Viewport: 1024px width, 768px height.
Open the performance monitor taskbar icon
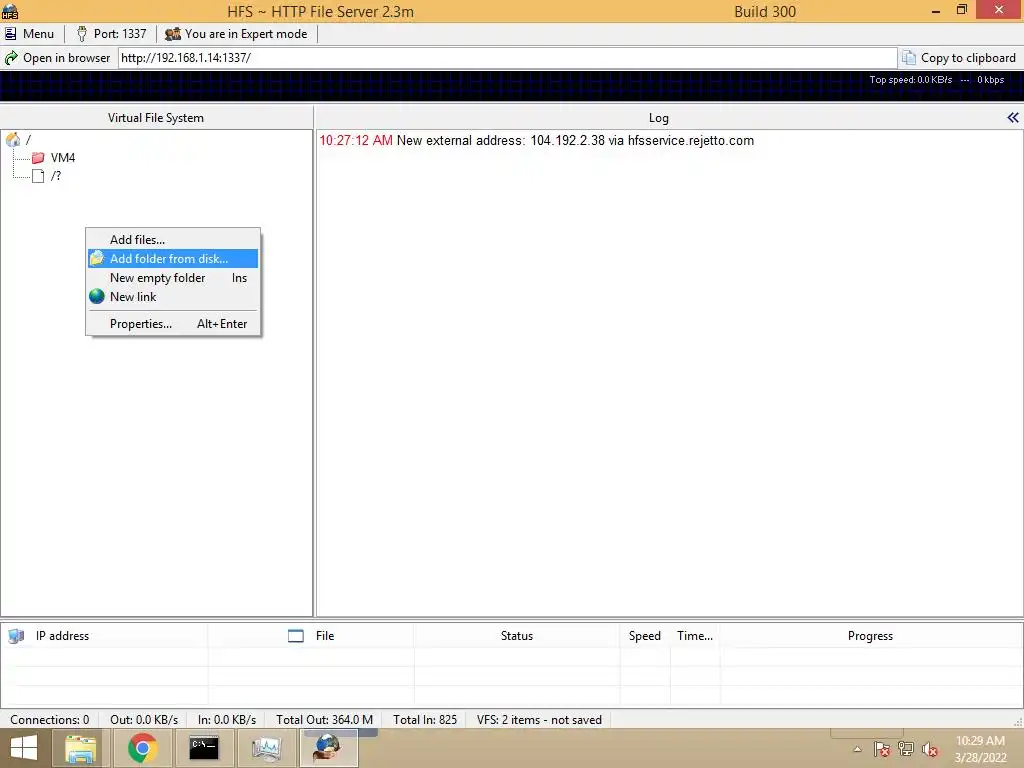[x=266, y=748]
